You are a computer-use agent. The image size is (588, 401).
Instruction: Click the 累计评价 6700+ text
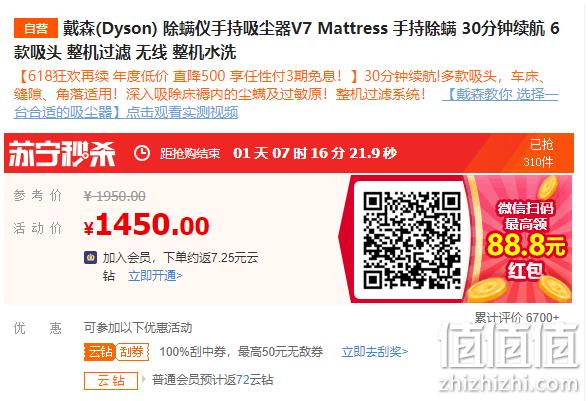tap(517, 317)
